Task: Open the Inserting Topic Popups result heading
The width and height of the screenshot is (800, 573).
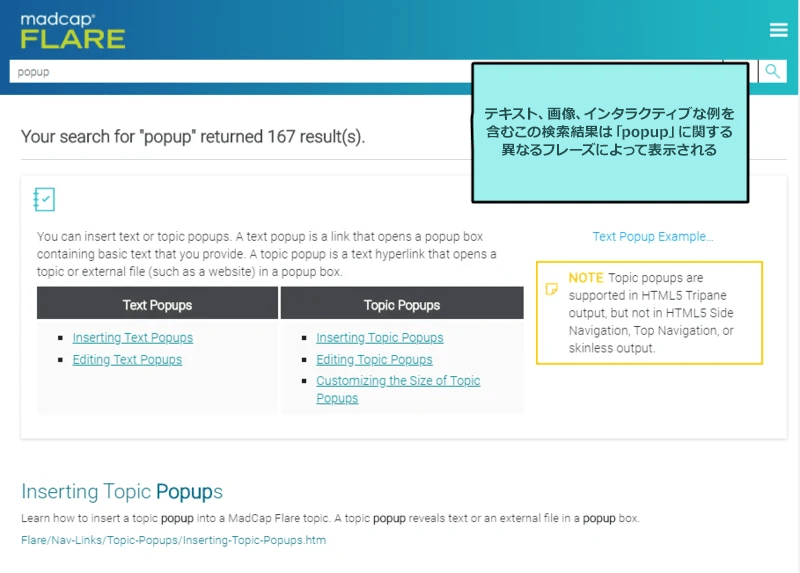Action: coord(122,491)
